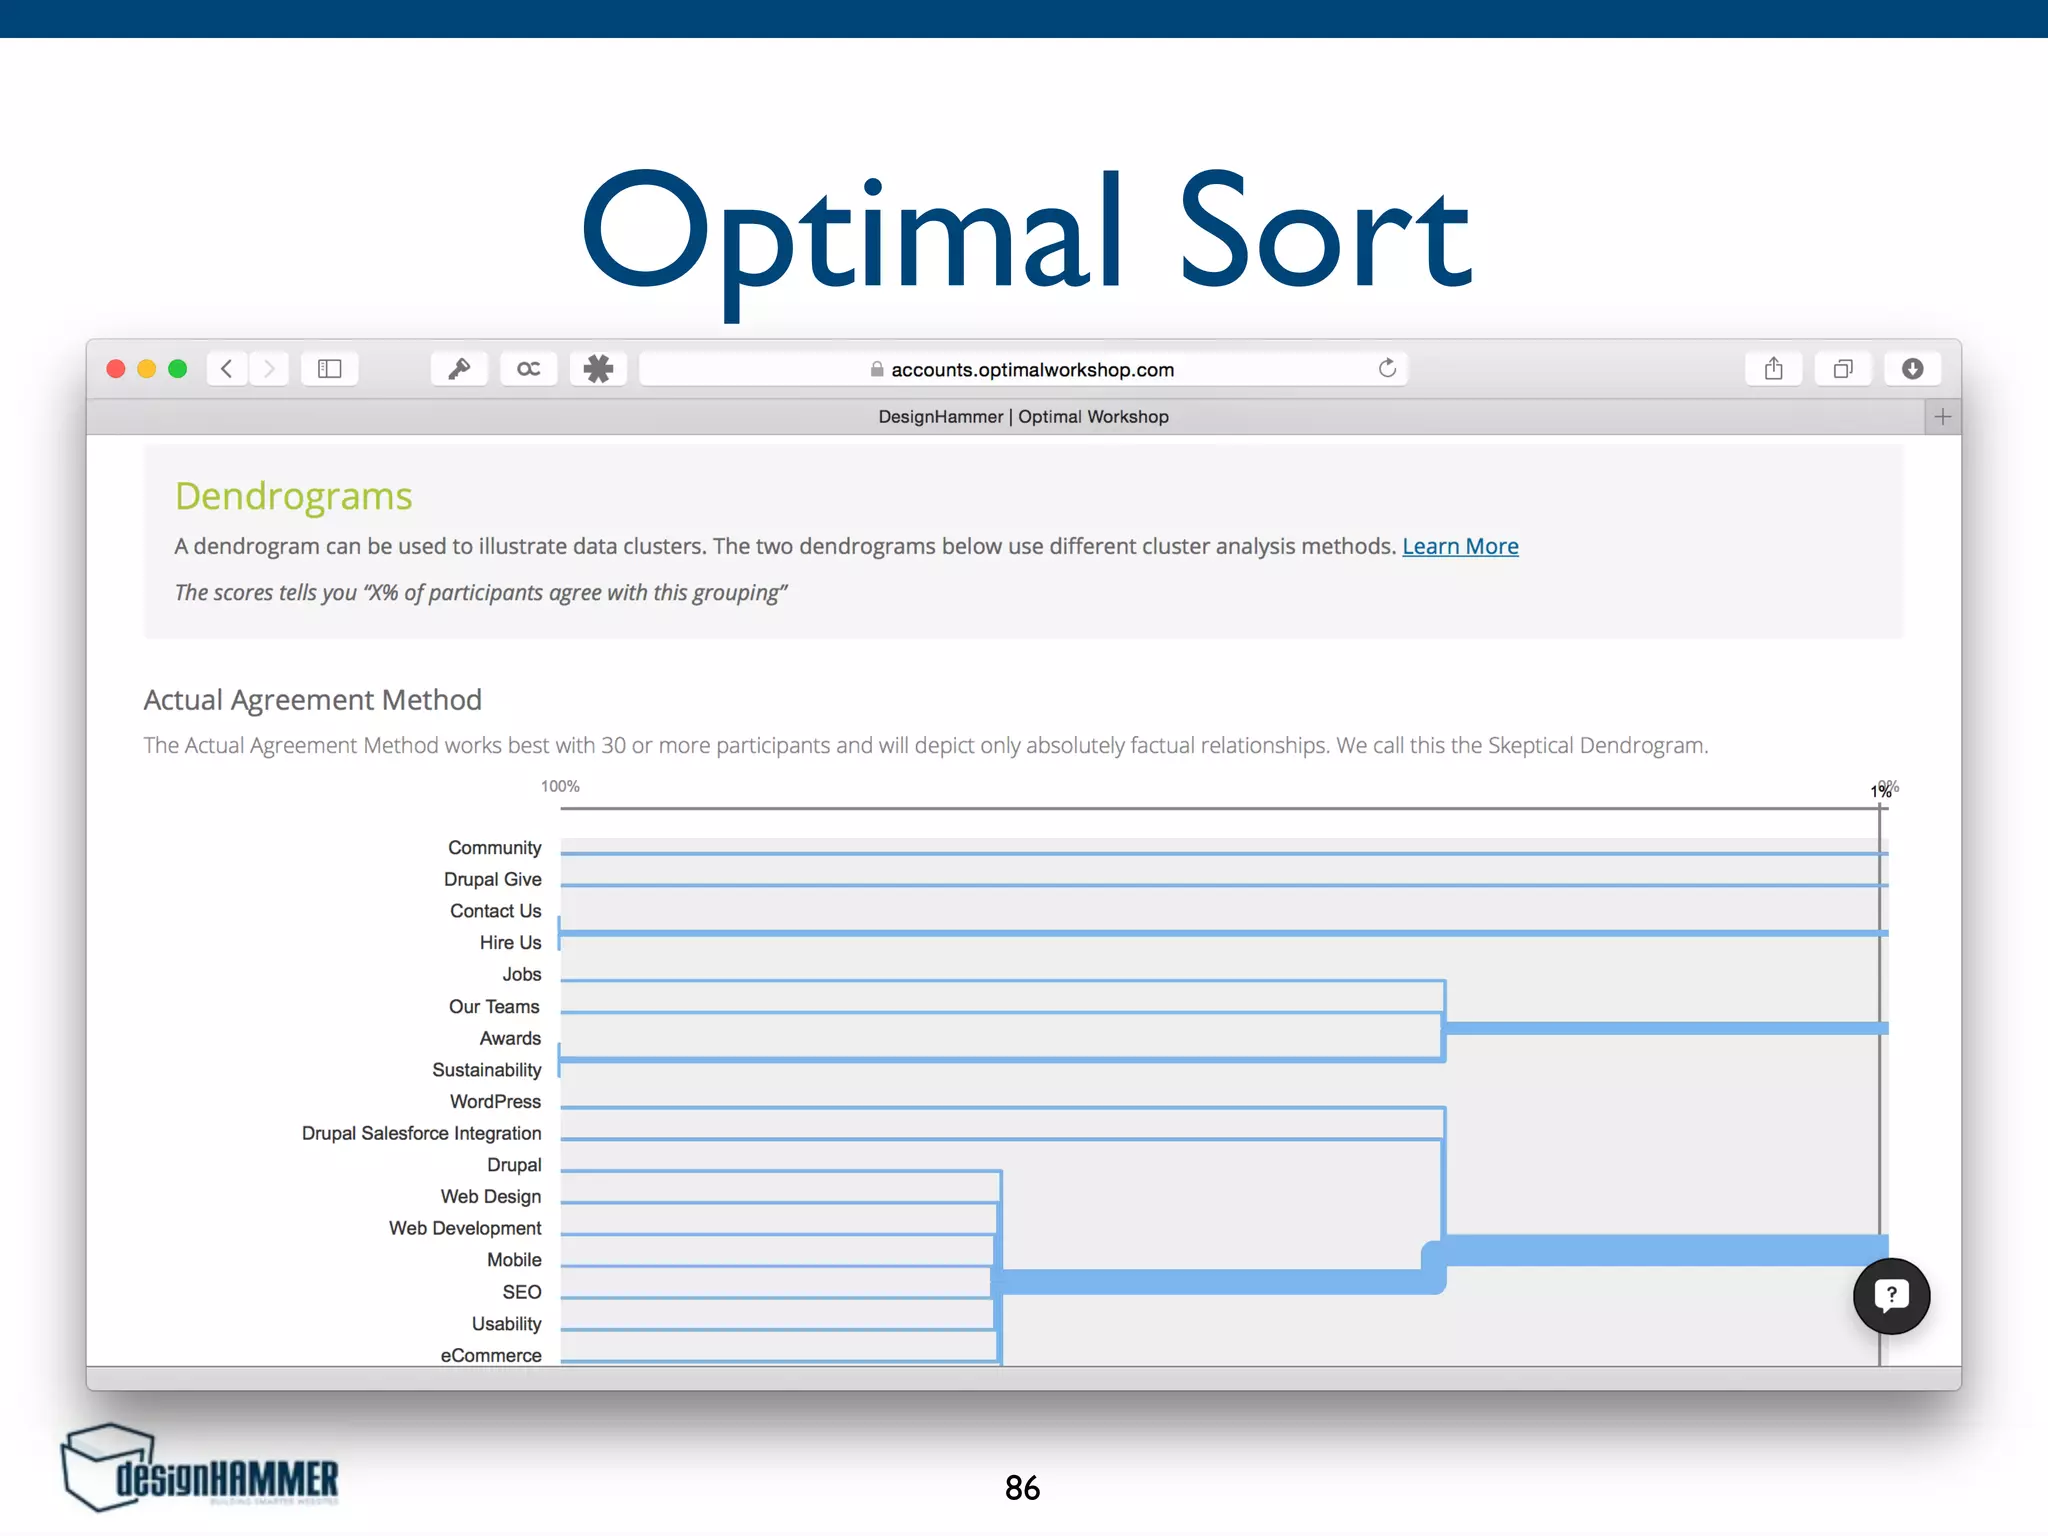Click the Contact Us dendrogram label
Image resolution: width=2048 pixels, height=1536 pixels.
[x=495, y=911]
